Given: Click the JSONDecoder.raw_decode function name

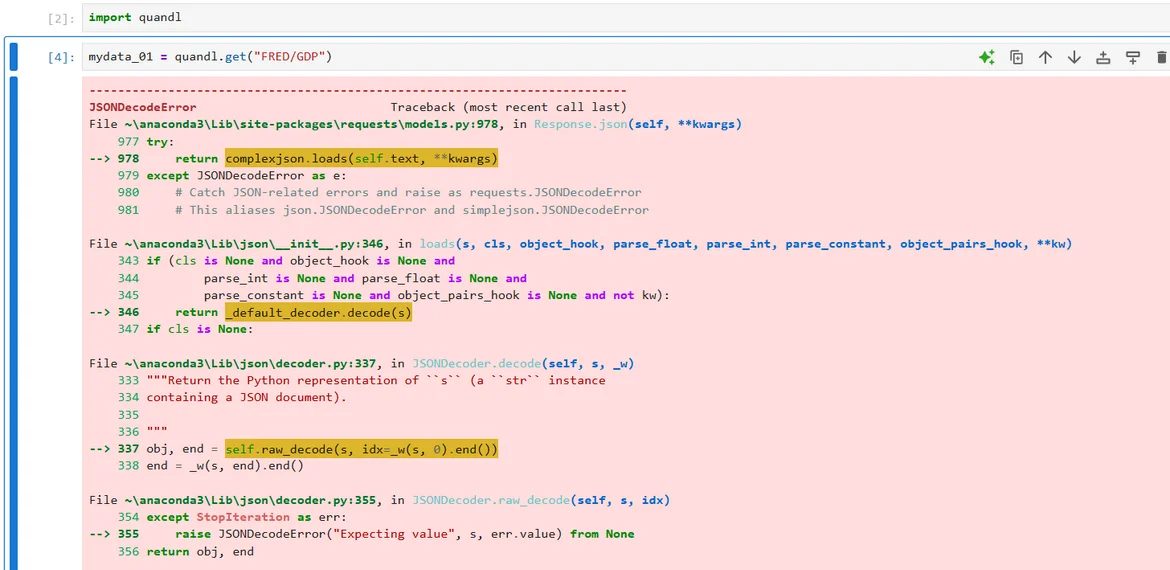Looking at the screenshot, I should tap(491, 500).
